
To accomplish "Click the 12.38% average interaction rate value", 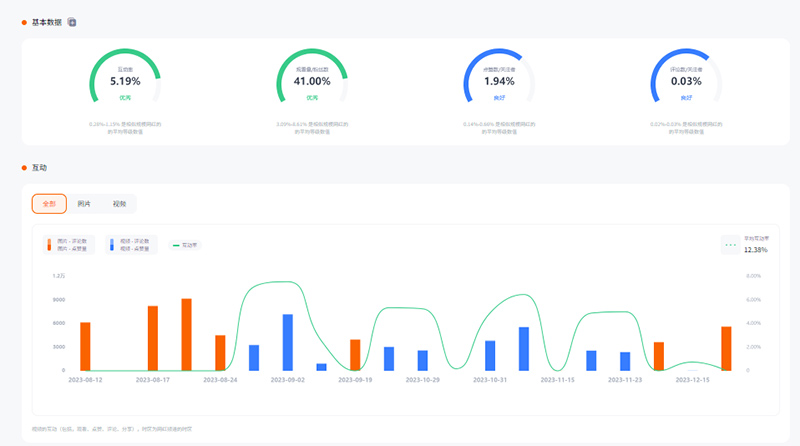I will 755,249.
